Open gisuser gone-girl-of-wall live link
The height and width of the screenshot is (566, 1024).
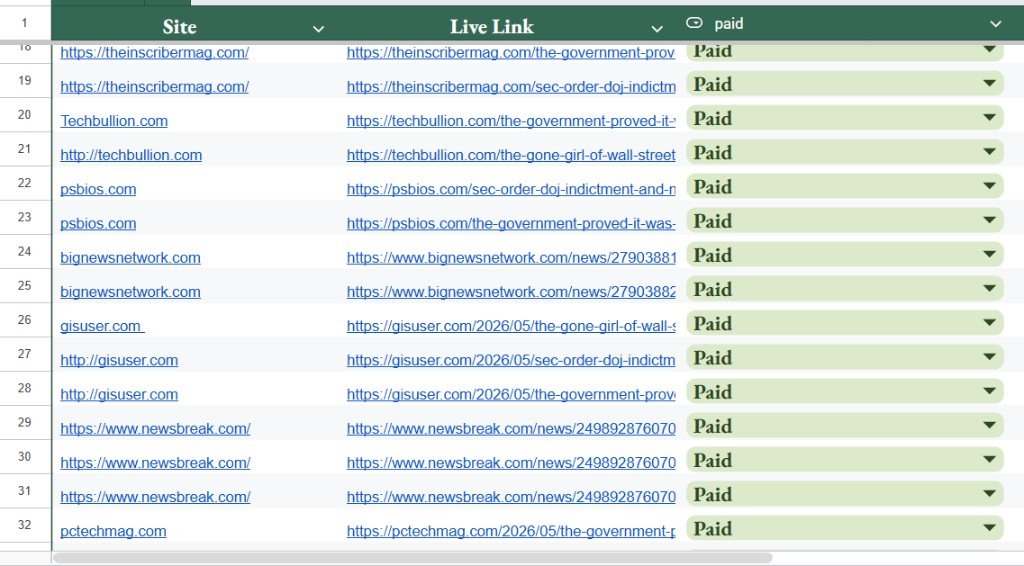511,326
